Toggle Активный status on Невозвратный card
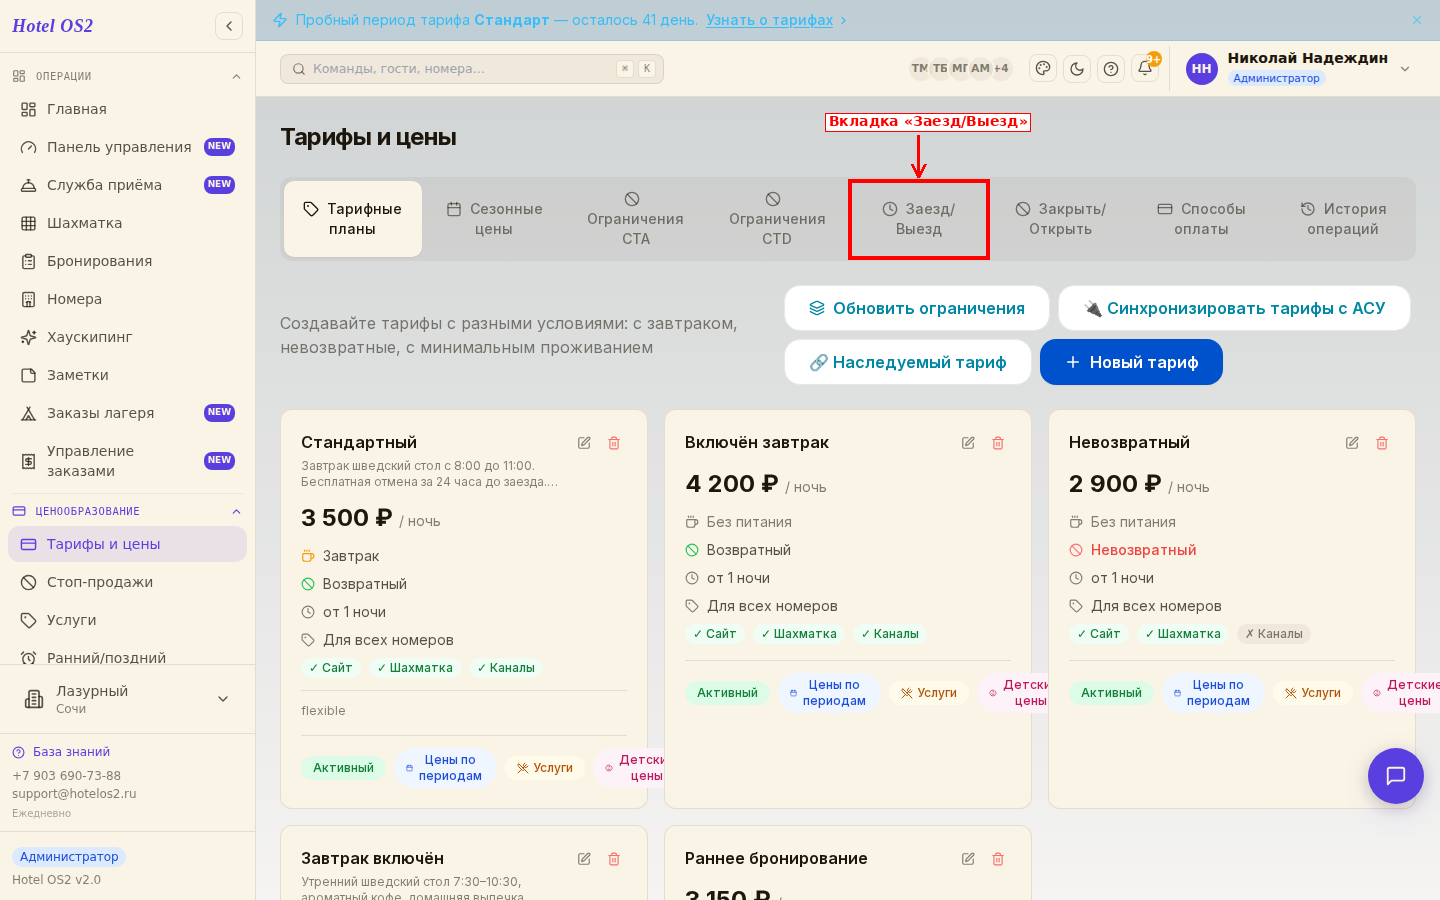Screen dimensions: 1440x900 tap(1111, 693)
